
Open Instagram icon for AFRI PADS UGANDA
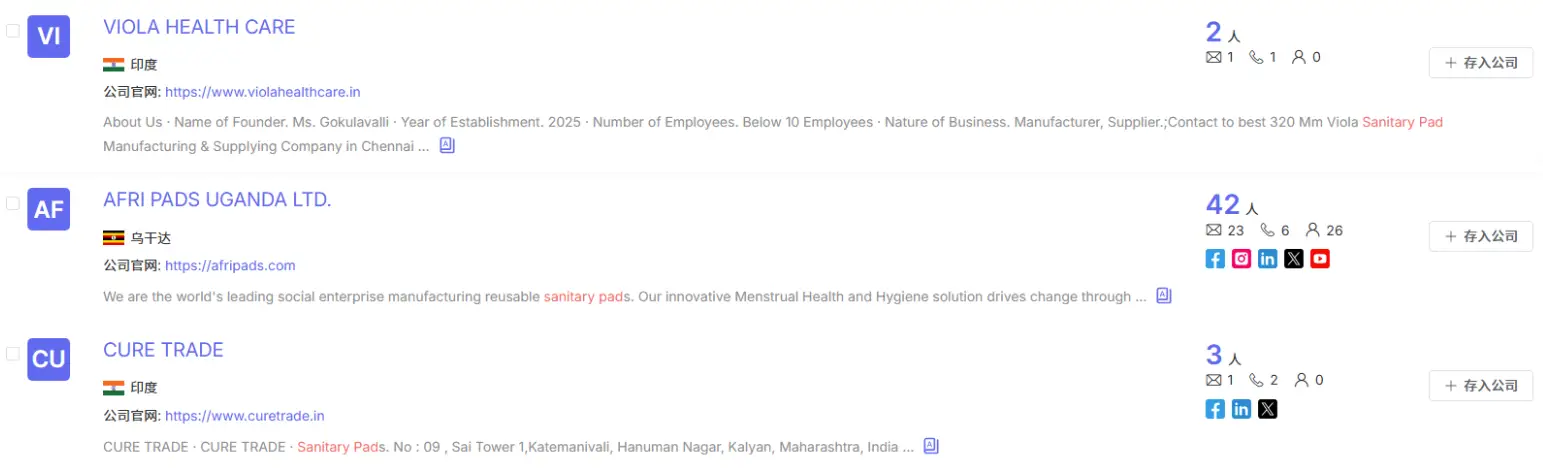(x=1241, y=259)
